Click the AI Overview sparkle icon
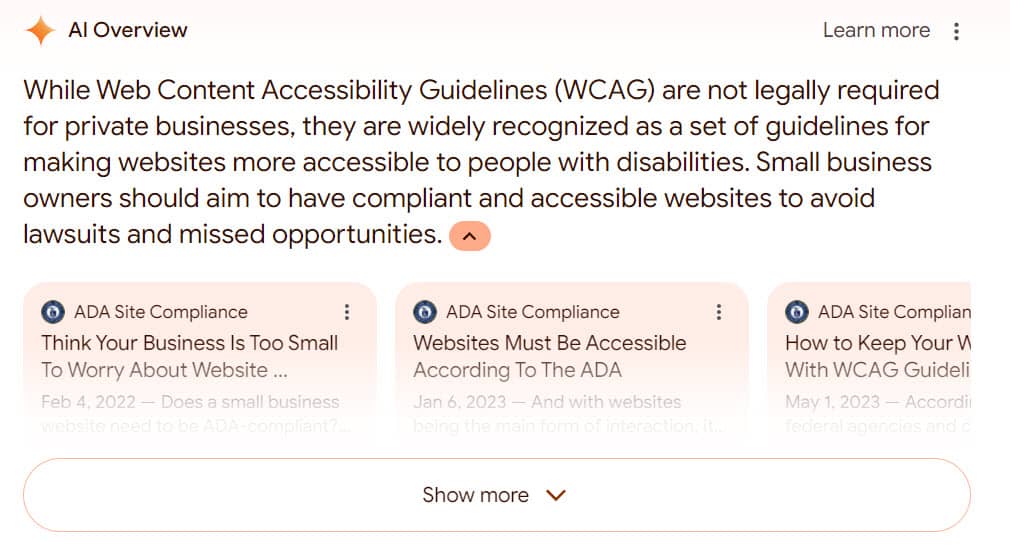Image resolution: width=1010 pixels, height=548 pixels. [40, 30]
